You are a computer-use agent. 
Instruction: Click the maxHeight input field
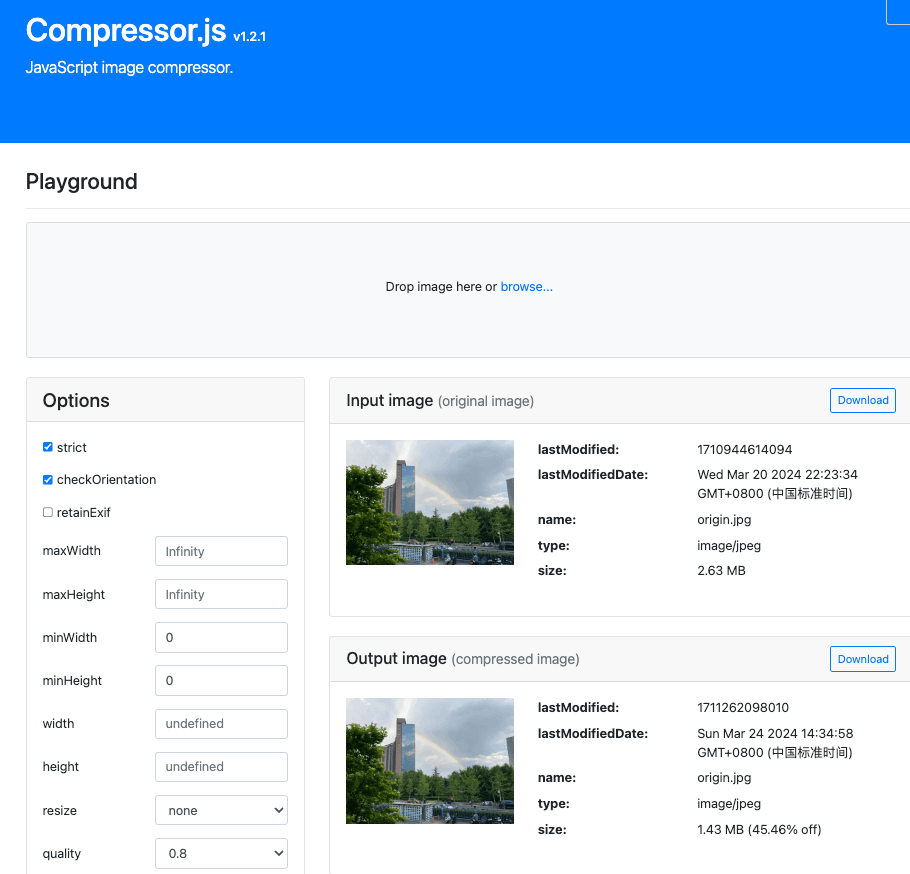(x=221, y=594)
